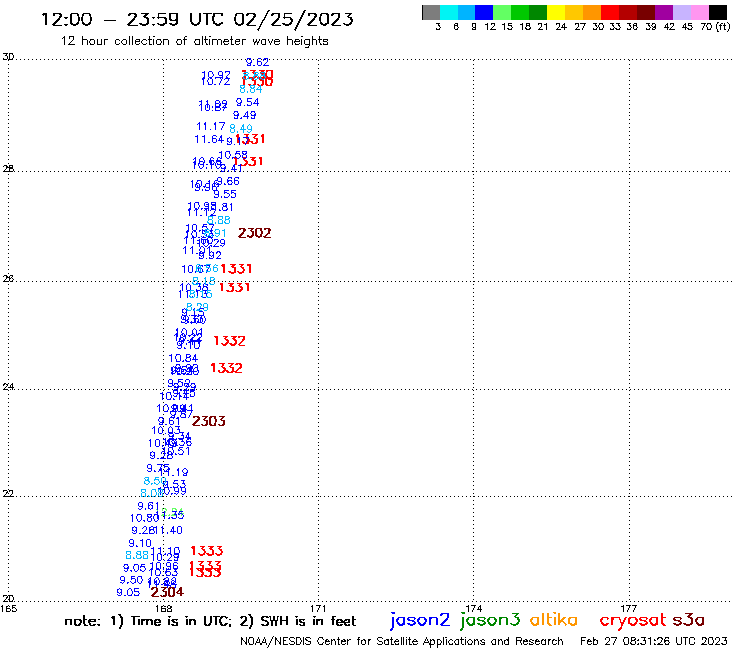This screenshot has width=740, height=650.
Task: Click the cyan swatch in the wave height legend
Action: pyautogui.click(x=449, y=12)
